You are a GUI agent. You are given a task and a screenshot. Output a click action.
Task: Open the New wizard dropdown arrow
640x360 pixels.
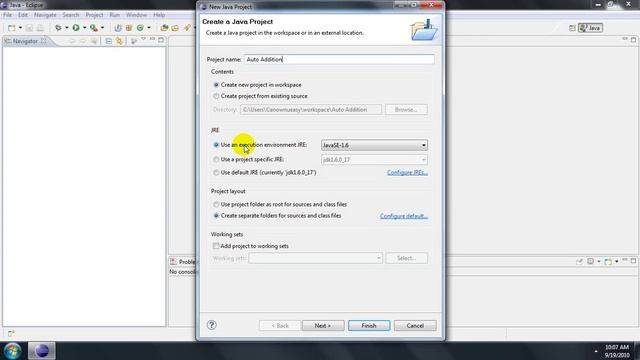20,28
